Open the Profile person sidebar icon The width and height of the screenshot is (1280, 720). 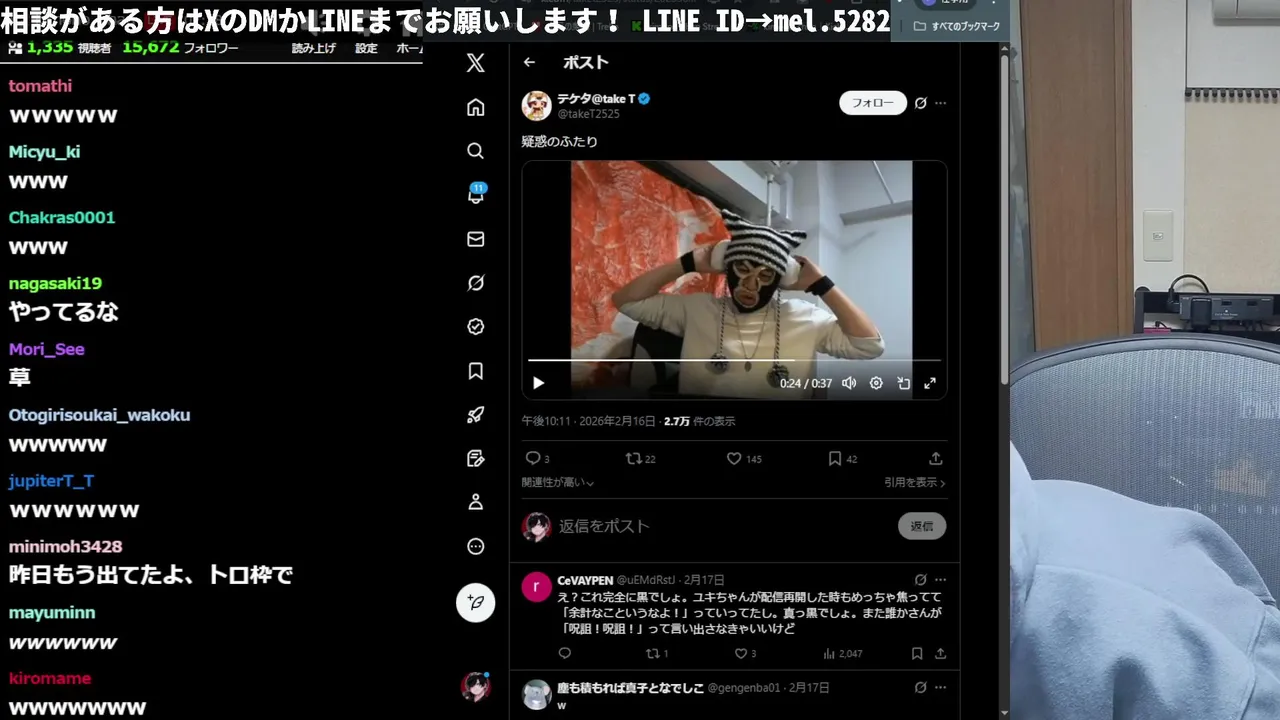[476, 502]
